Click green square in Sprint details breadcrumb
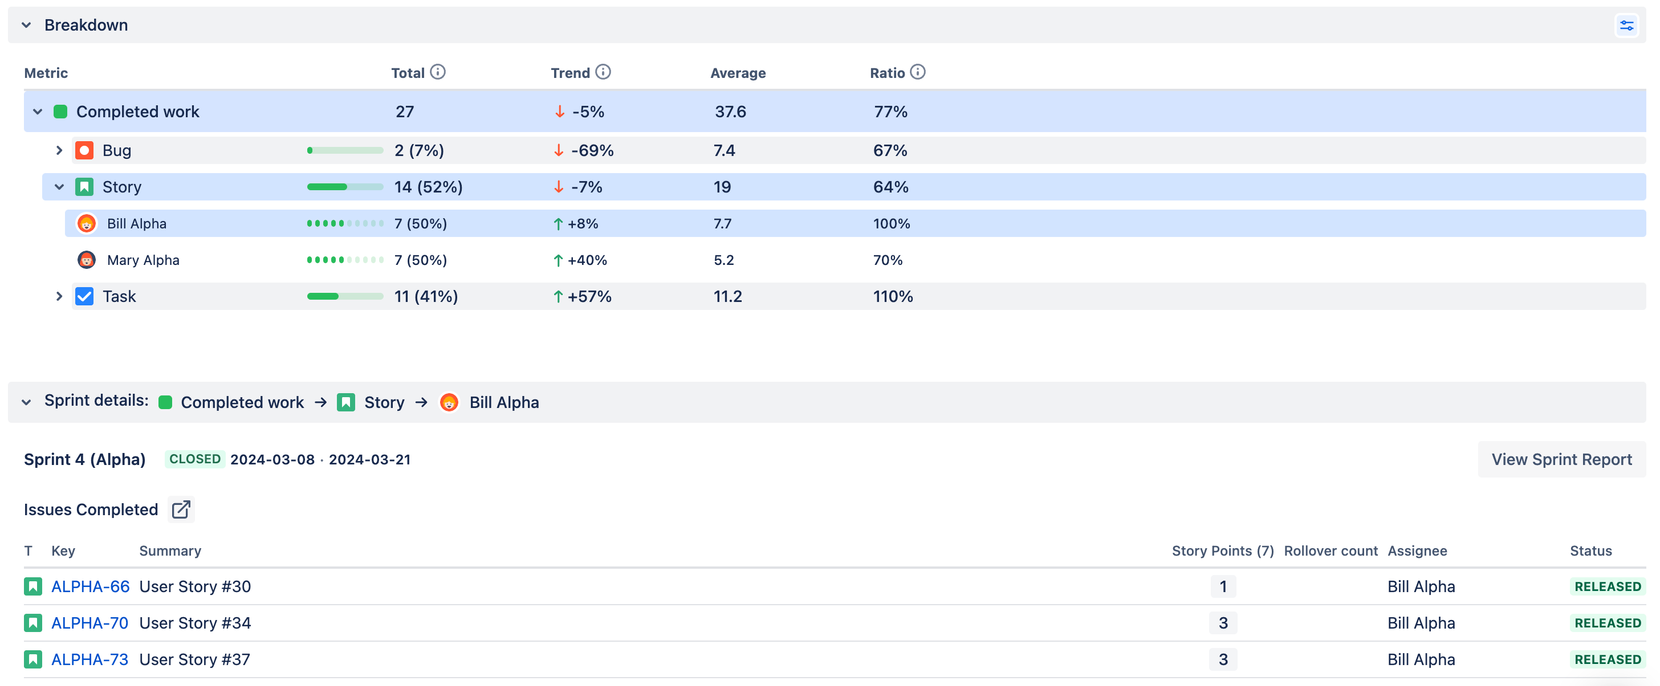 click(166, 402)
